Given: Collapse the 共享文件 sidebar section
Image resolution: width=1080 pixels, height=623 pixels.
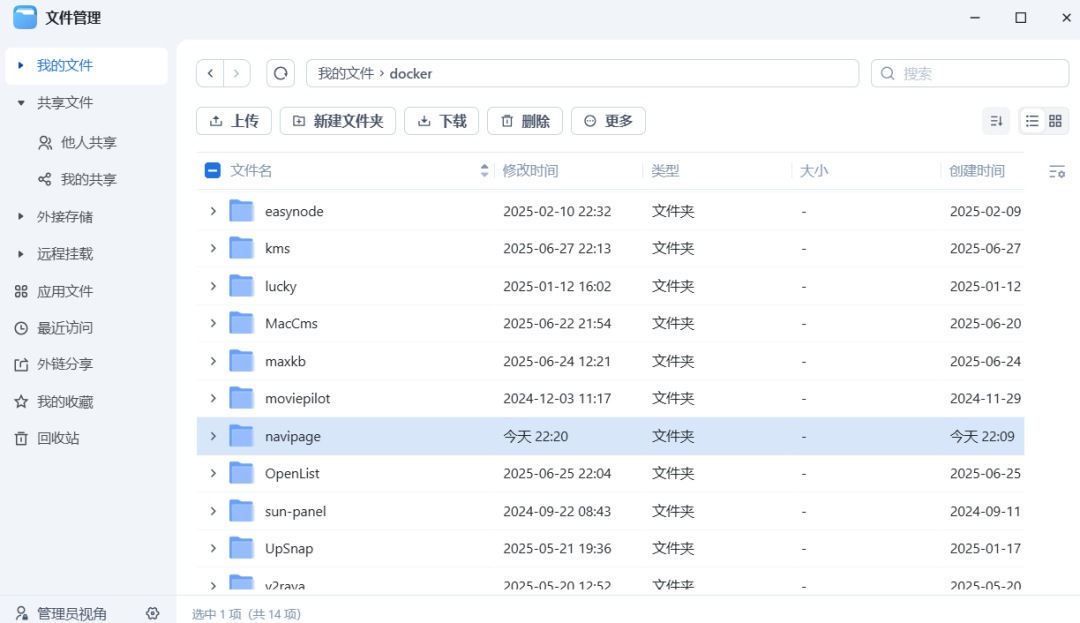Looking at the screenshot, I should (21, 103).
